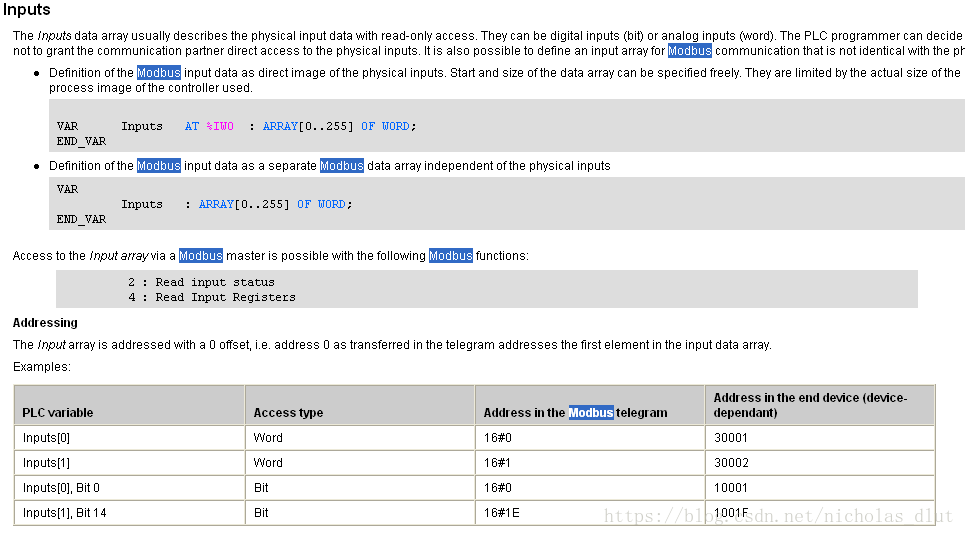The image size is (965, 536).
Task: Click the "Address in the end device" header
Action: click(810, 405)
